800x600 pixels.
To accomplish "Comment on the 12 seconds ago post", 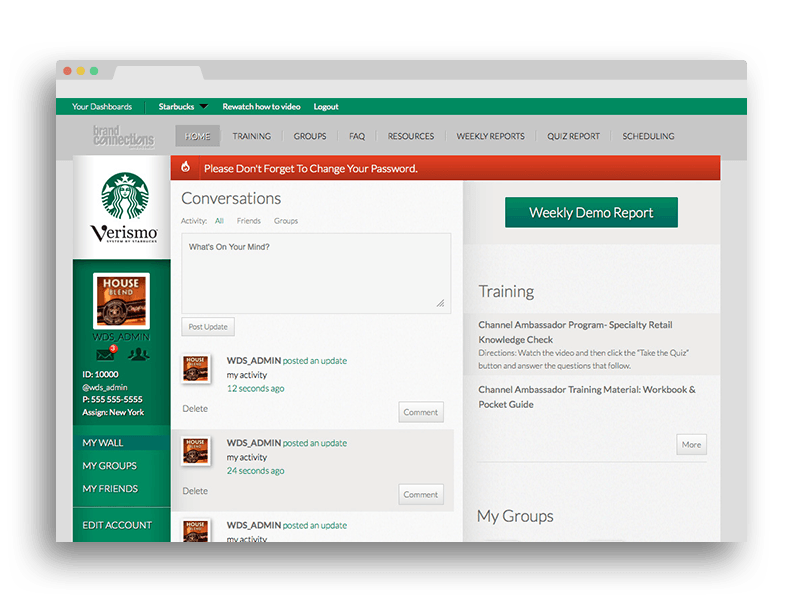I will point(421,412).
